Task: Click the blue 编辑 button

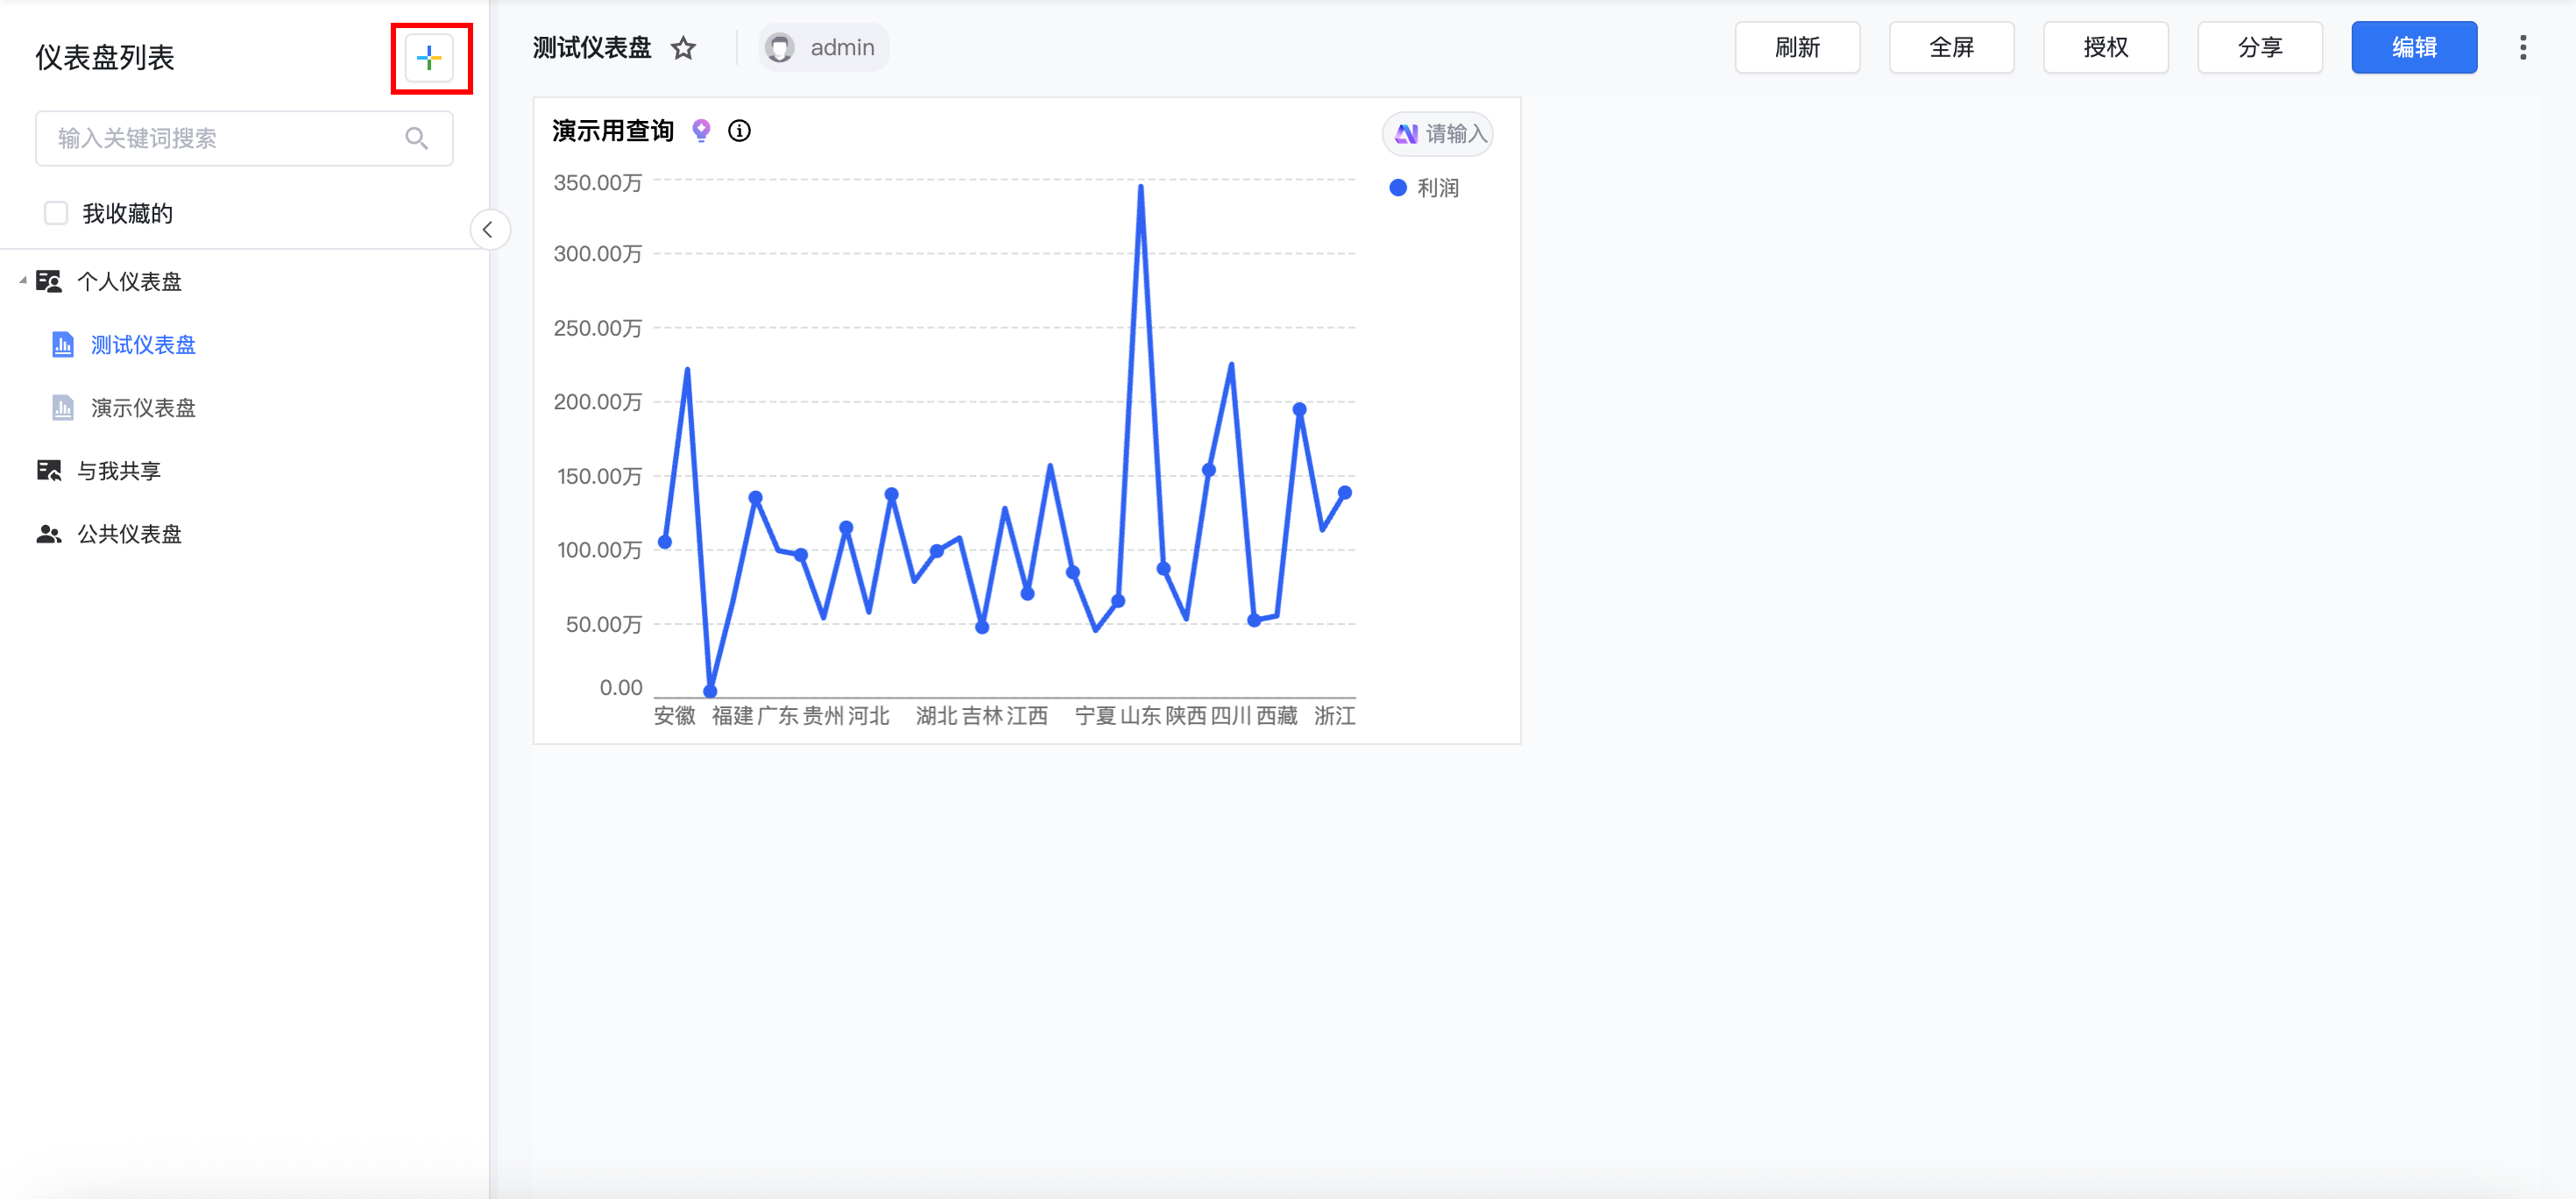Action: pyautogui.click(x=2413, y=48)
